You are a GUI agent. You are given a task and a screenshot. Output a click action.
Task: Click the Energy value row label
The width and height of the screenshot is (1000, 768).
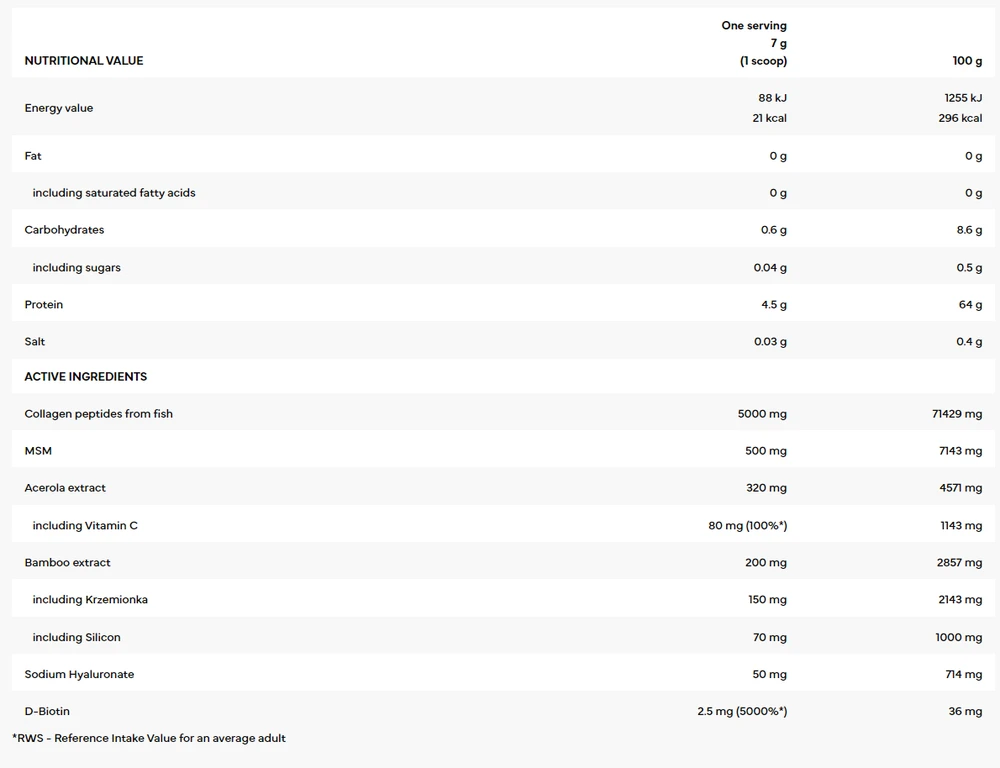coord(59,108)
